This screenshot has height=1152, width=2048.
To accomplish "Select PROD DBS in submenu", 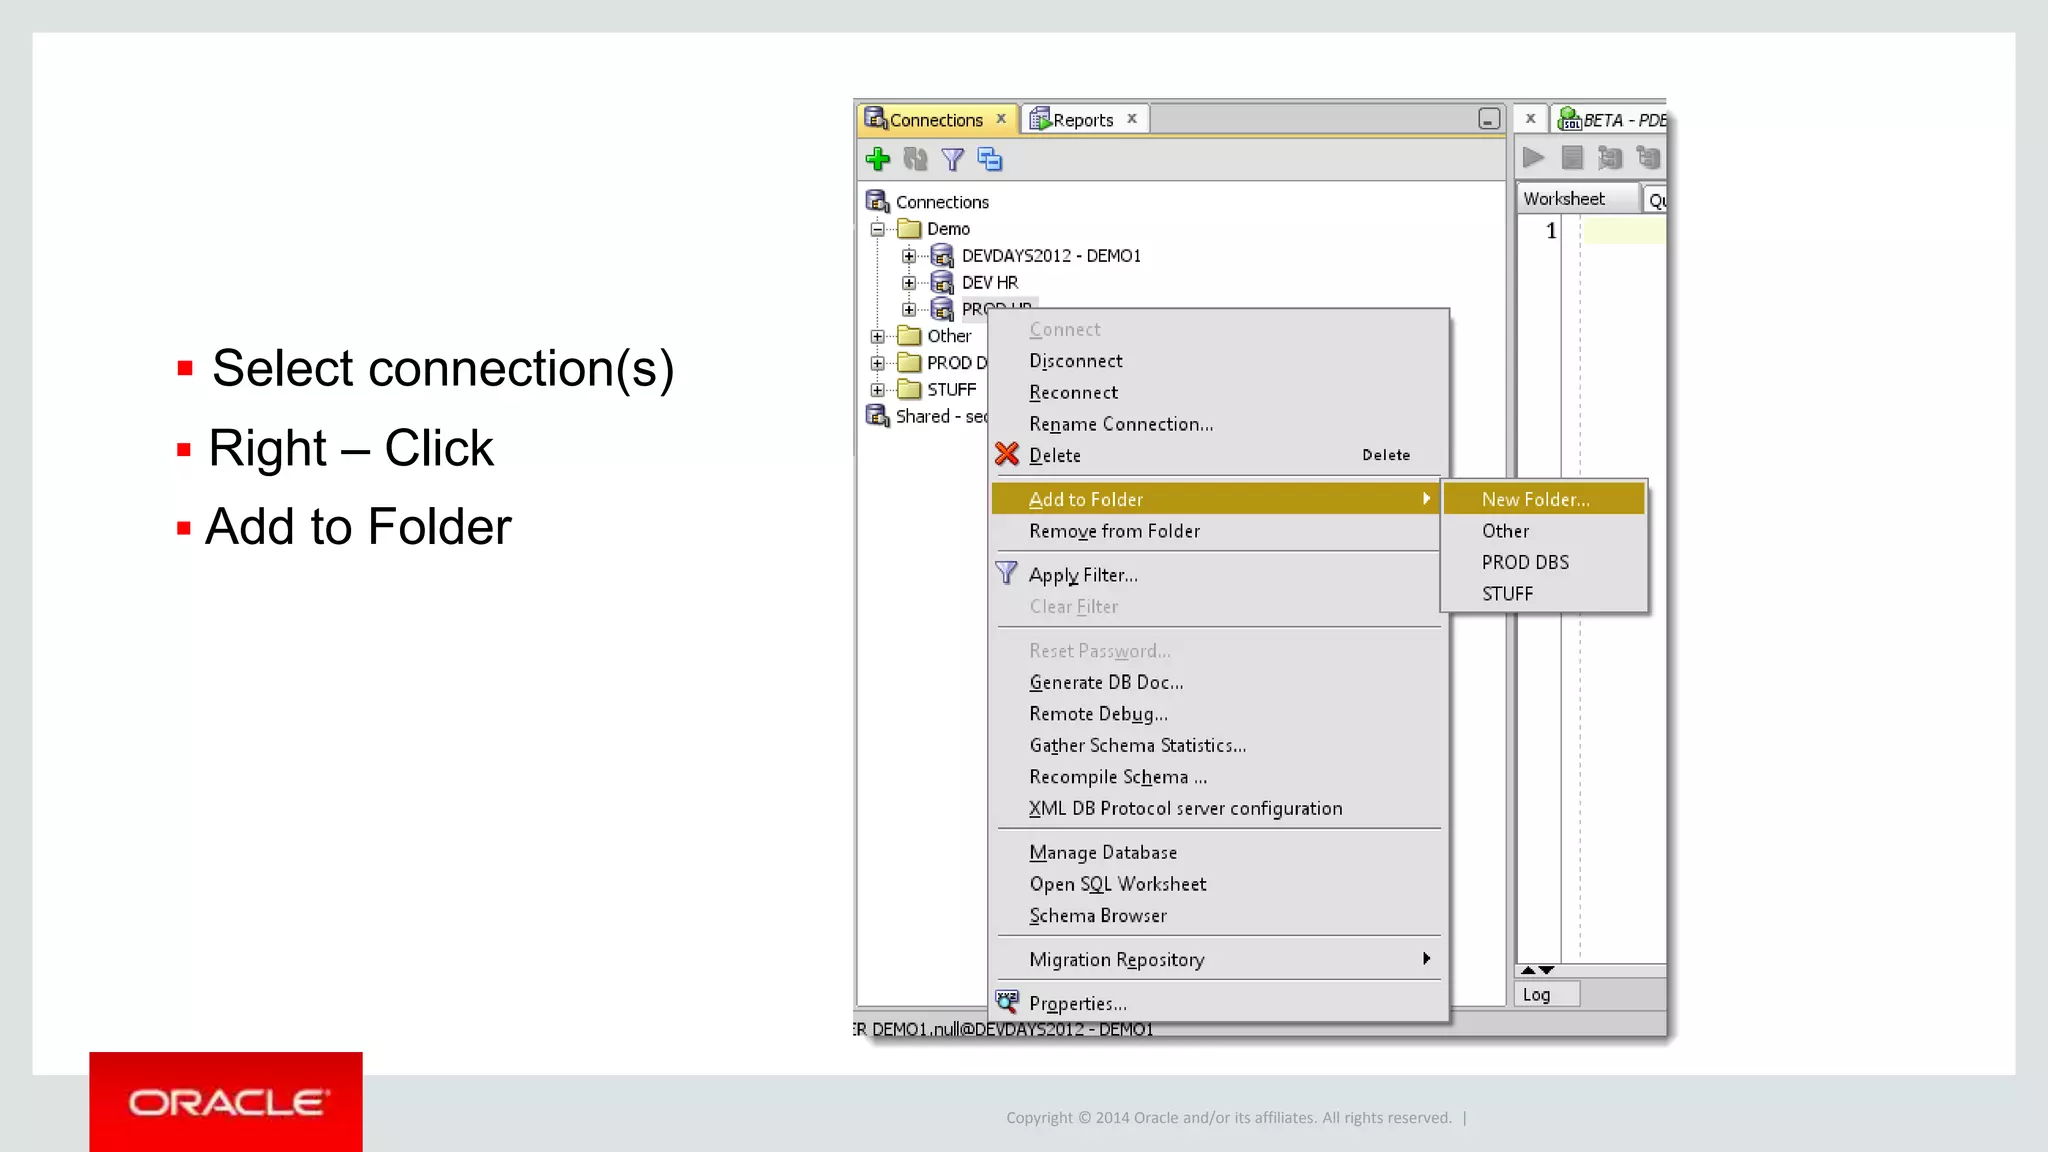I will [x=1544, y=562].
